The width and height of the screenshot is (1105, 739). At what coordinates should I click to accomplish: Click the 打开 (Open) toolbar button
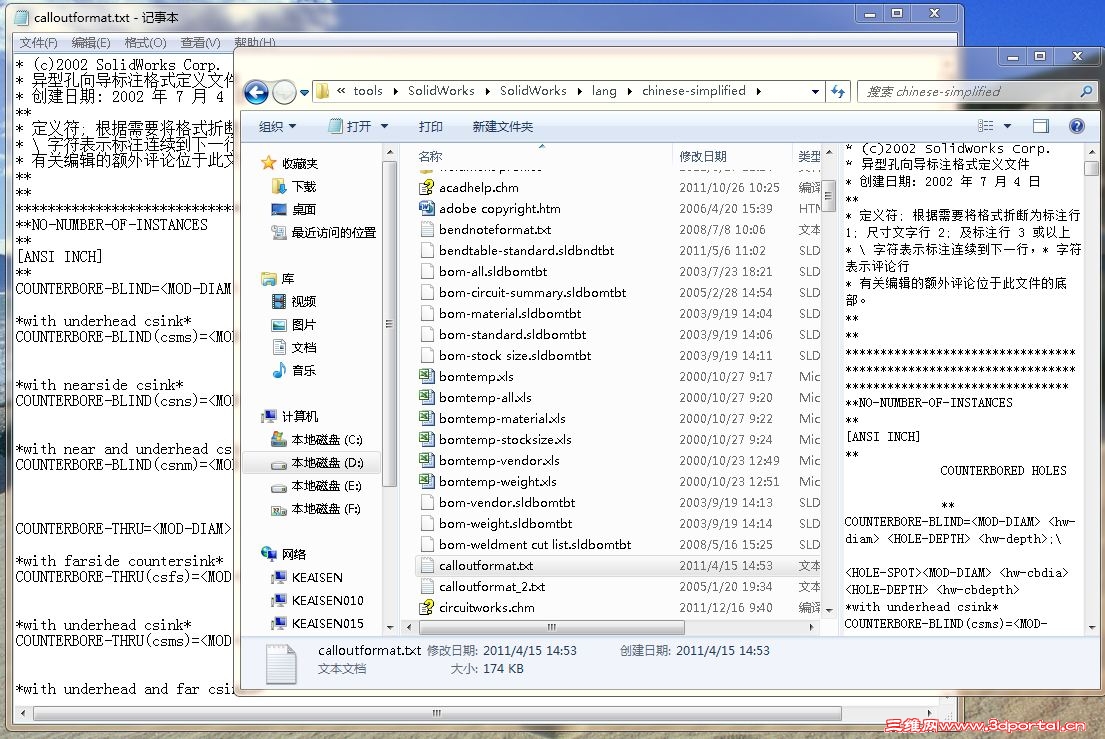pos(350,127)
